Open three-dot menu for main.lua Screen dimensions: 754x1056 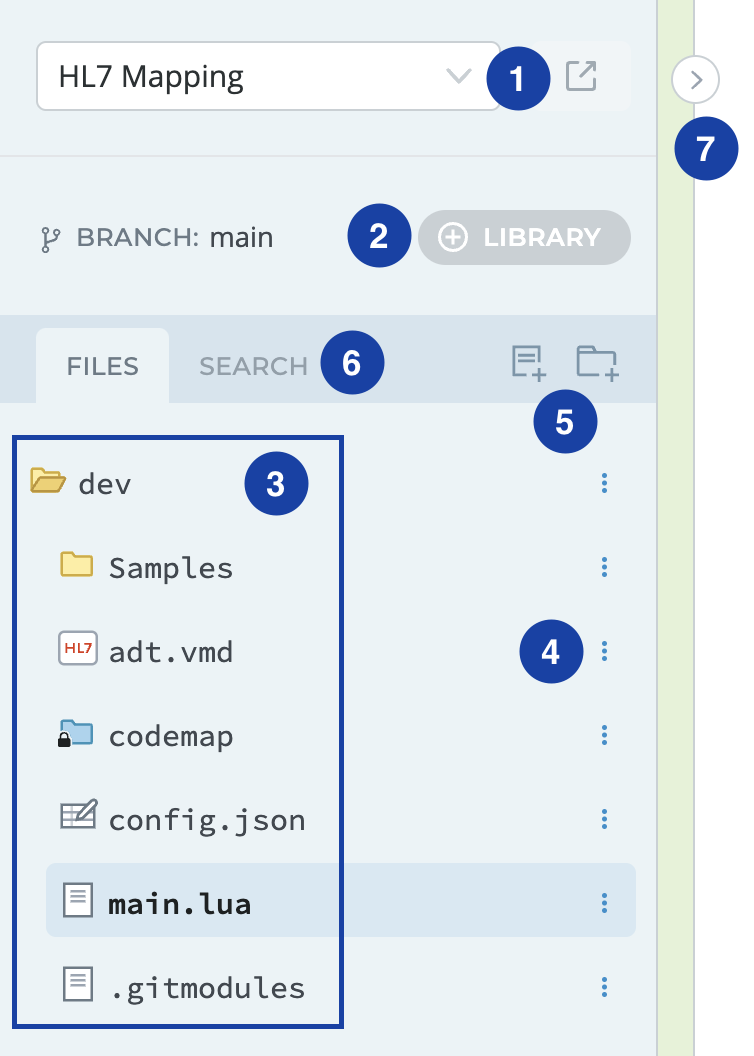pyautogui.click(x=604, y=904)
